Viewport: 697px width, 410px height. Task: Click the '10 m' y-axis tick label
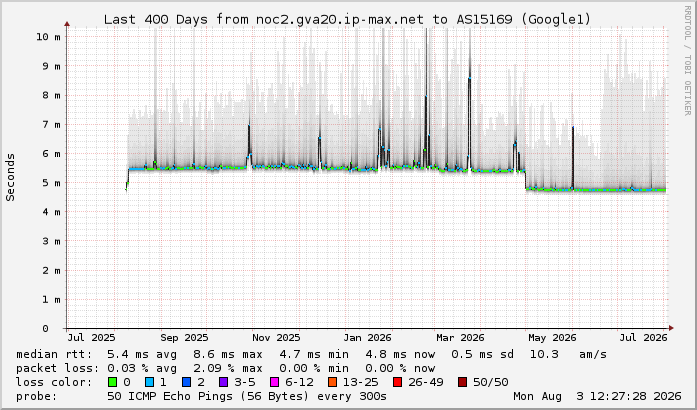point(48,36)
